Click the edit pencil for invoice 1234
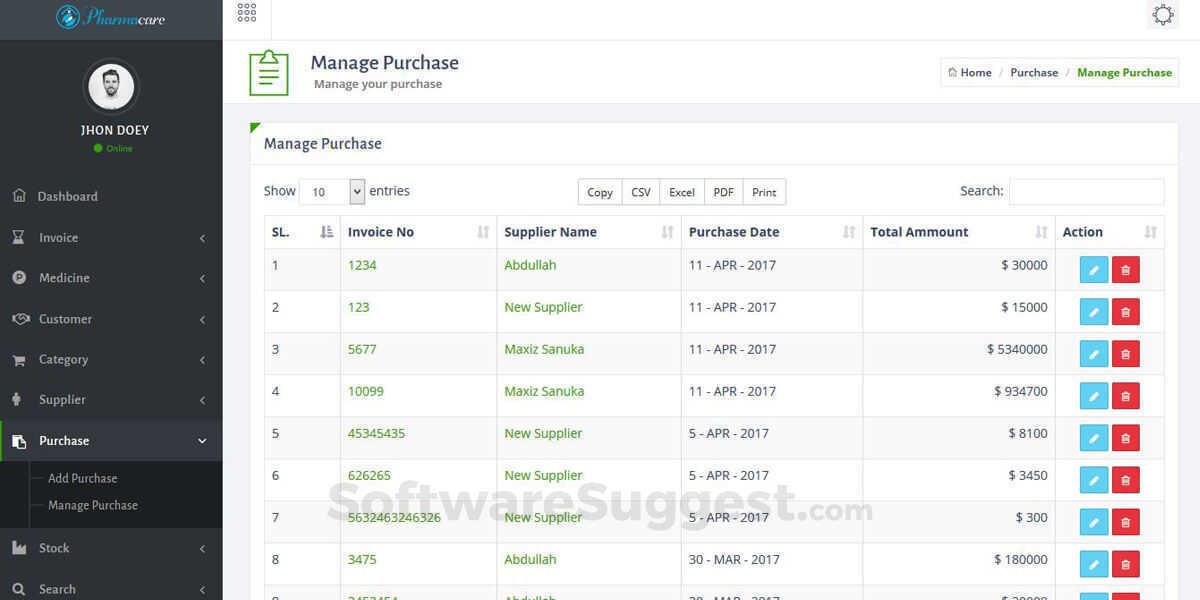This screenshot has width=1200, height=600. click(1094, 270)
